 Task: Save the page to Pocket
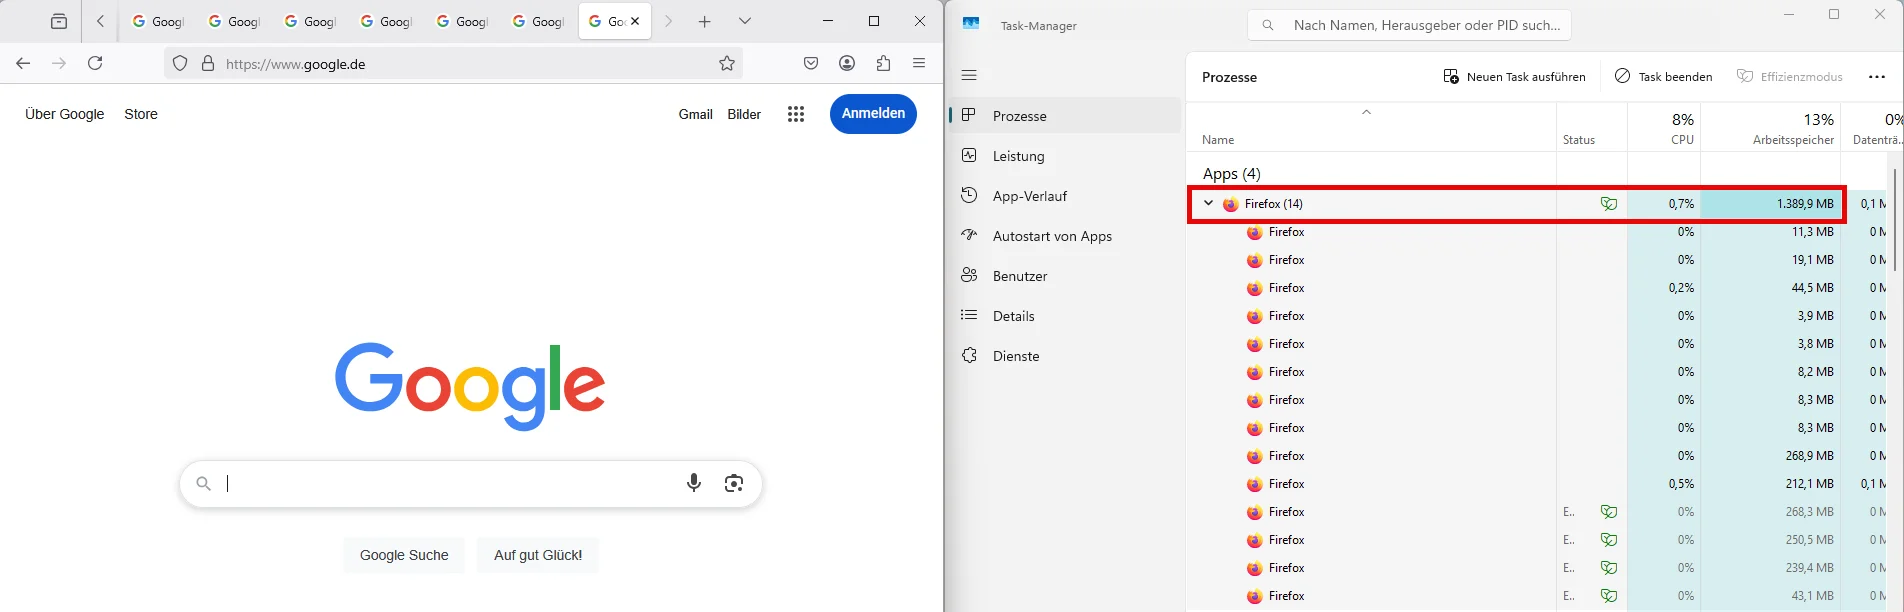(811, 63)
